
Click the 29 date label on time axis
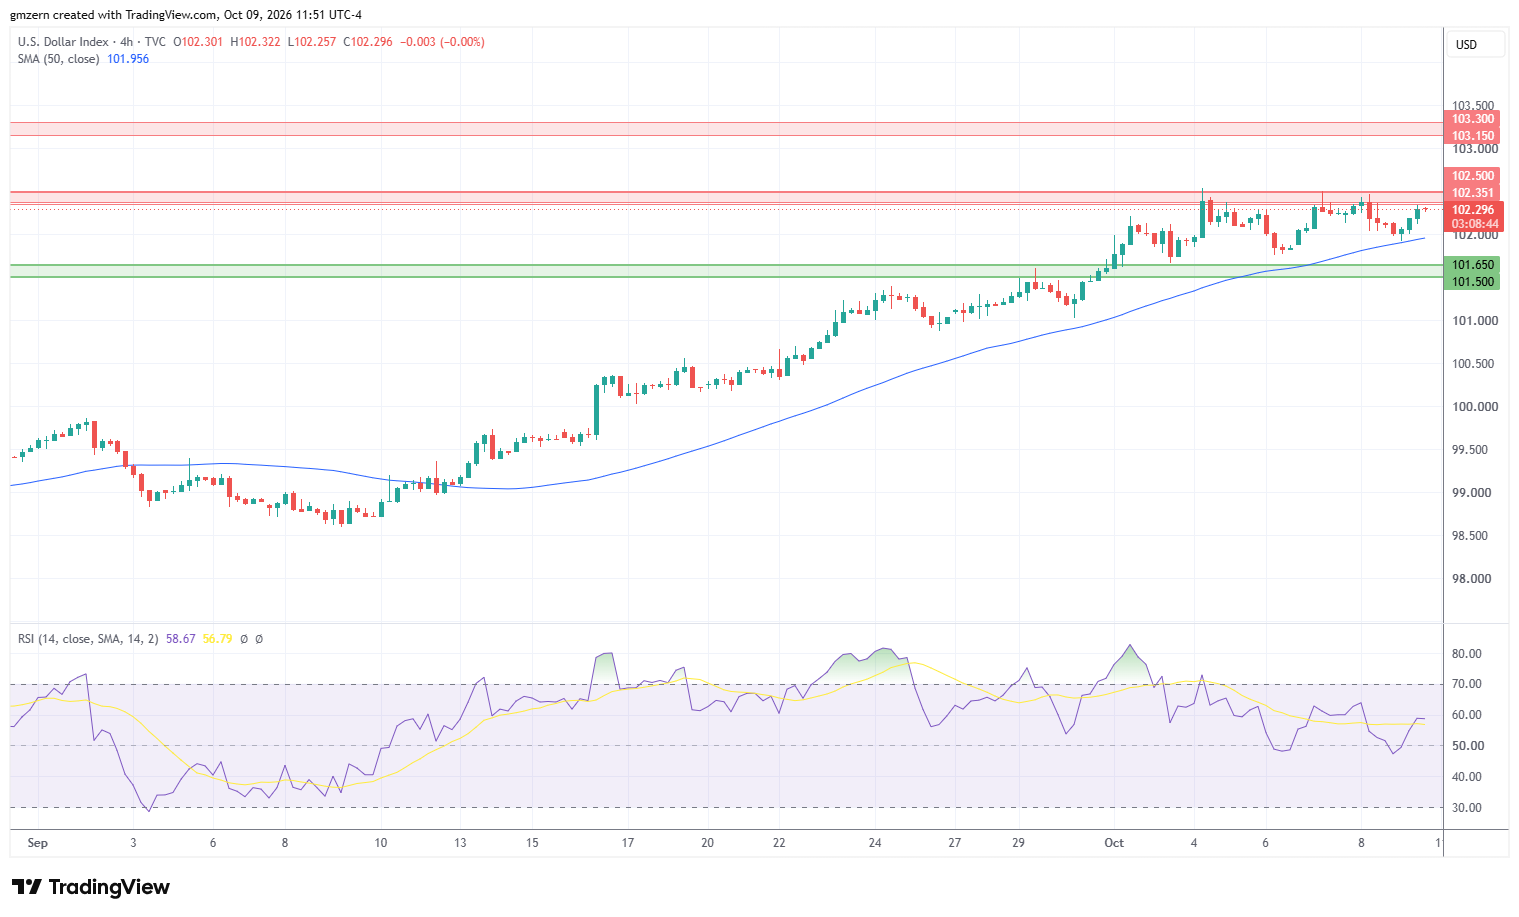tap(1018, 843)
